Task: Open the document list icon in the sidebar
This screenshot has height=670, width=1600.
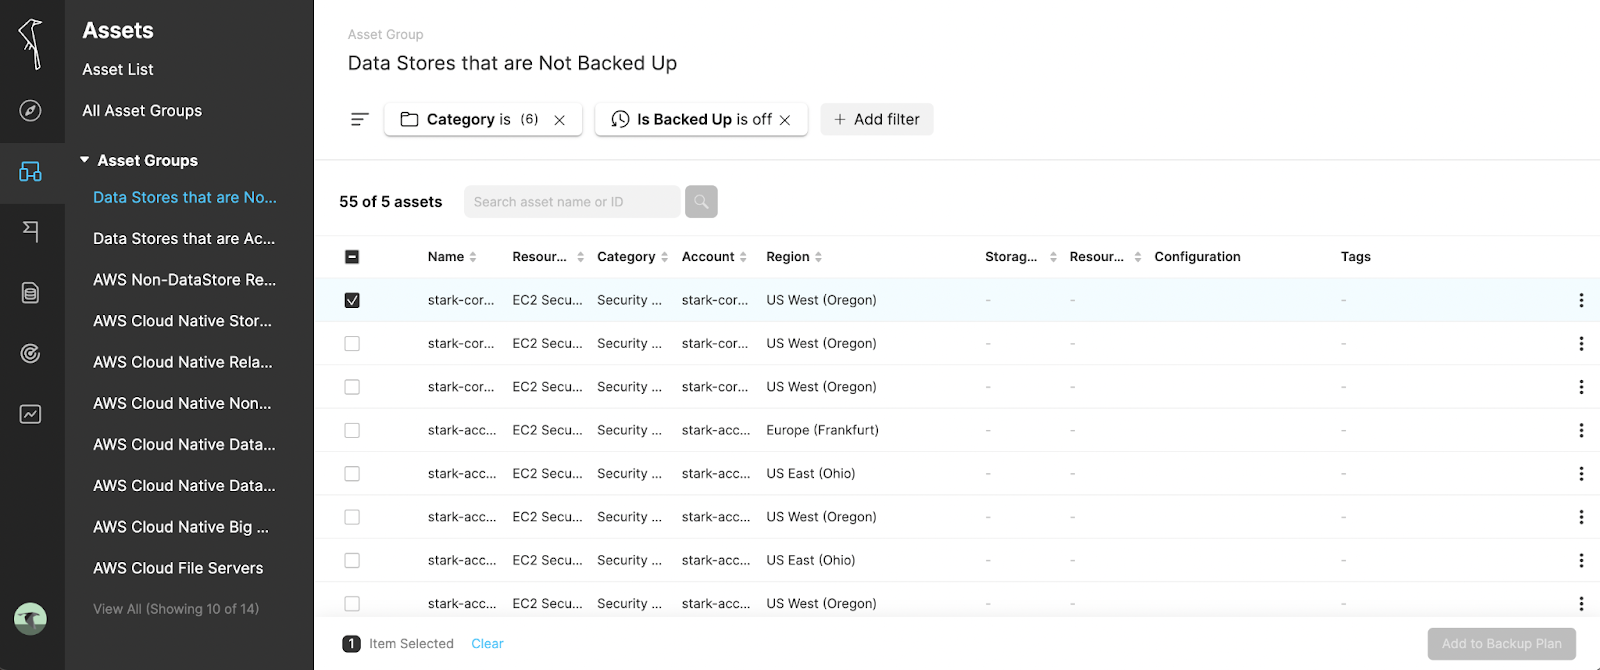Action: 31,293
